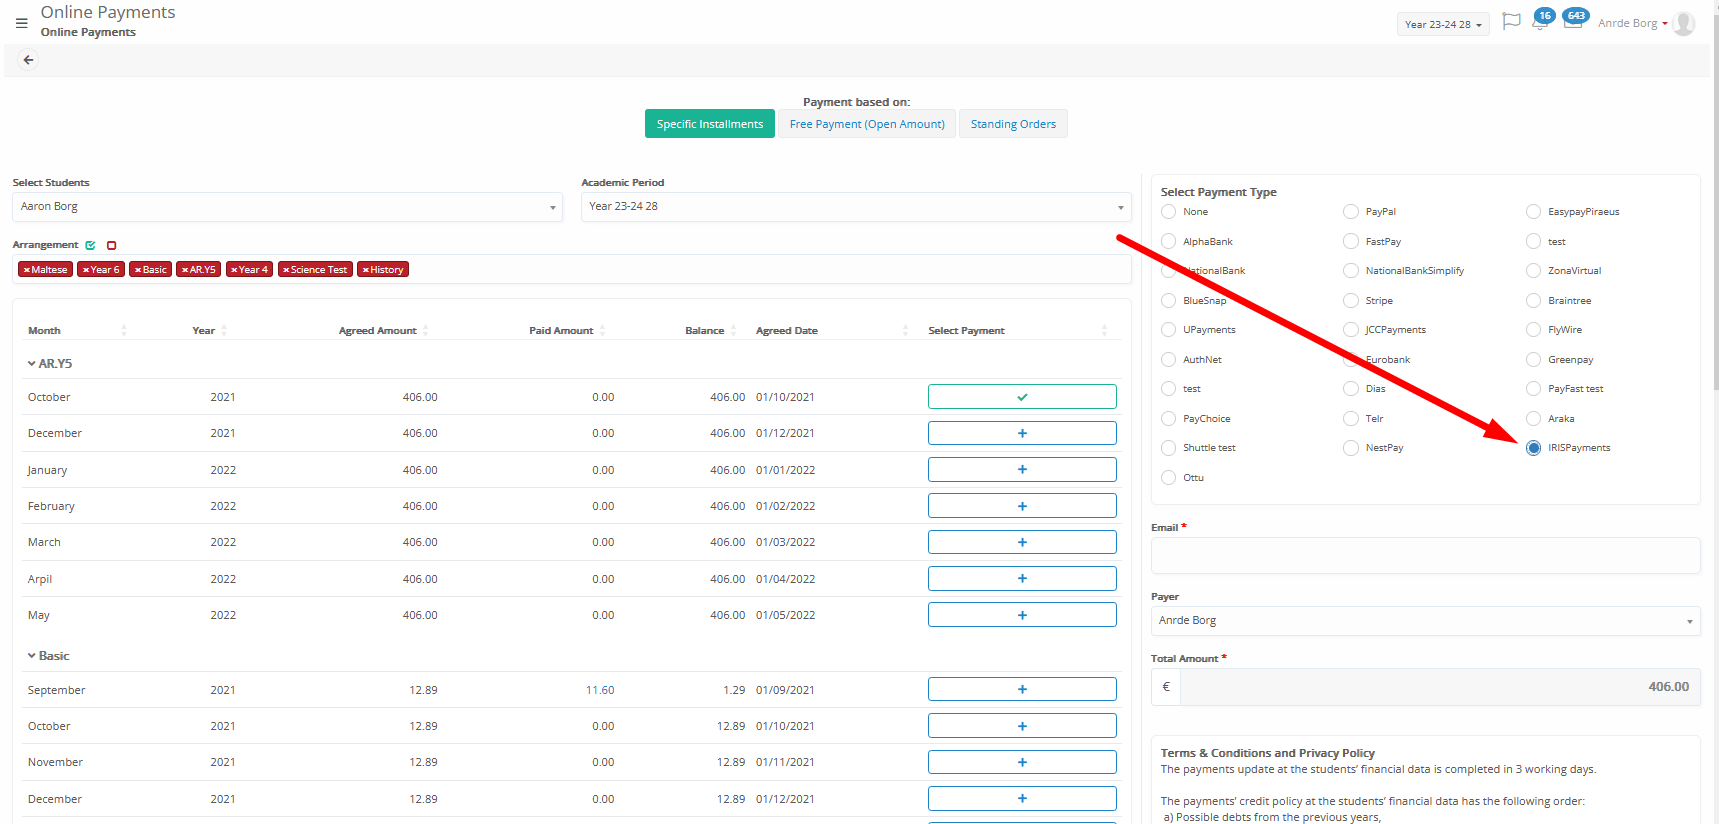Image resolution: width=1719 pixels, height=824 pixels.
Task: Select the PayPal payment type
Action: 1351,212
